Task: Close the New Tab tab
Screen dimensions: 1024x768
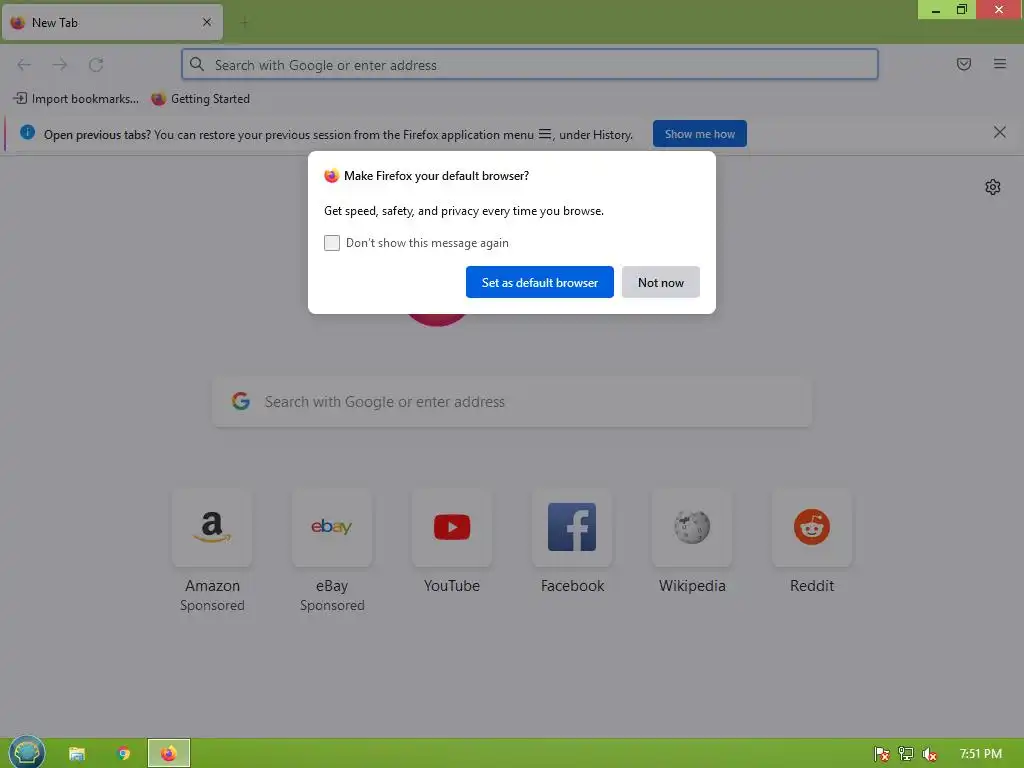Action: 207,22
